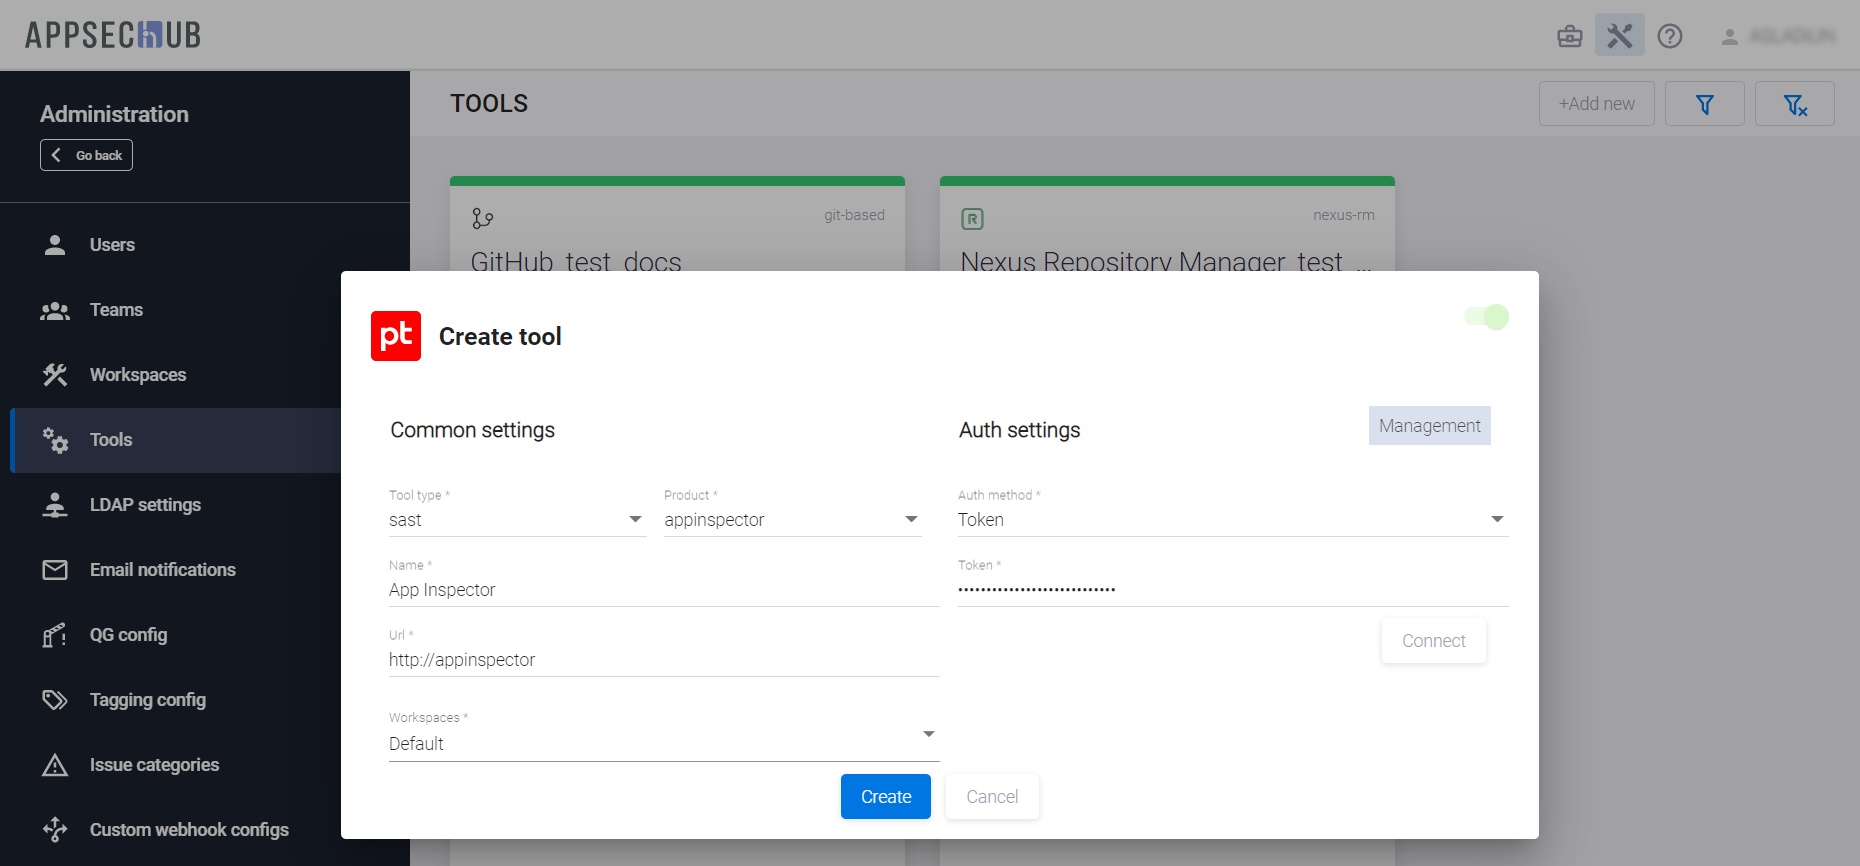Open the administration tools wrench icon

(1619, 37)
